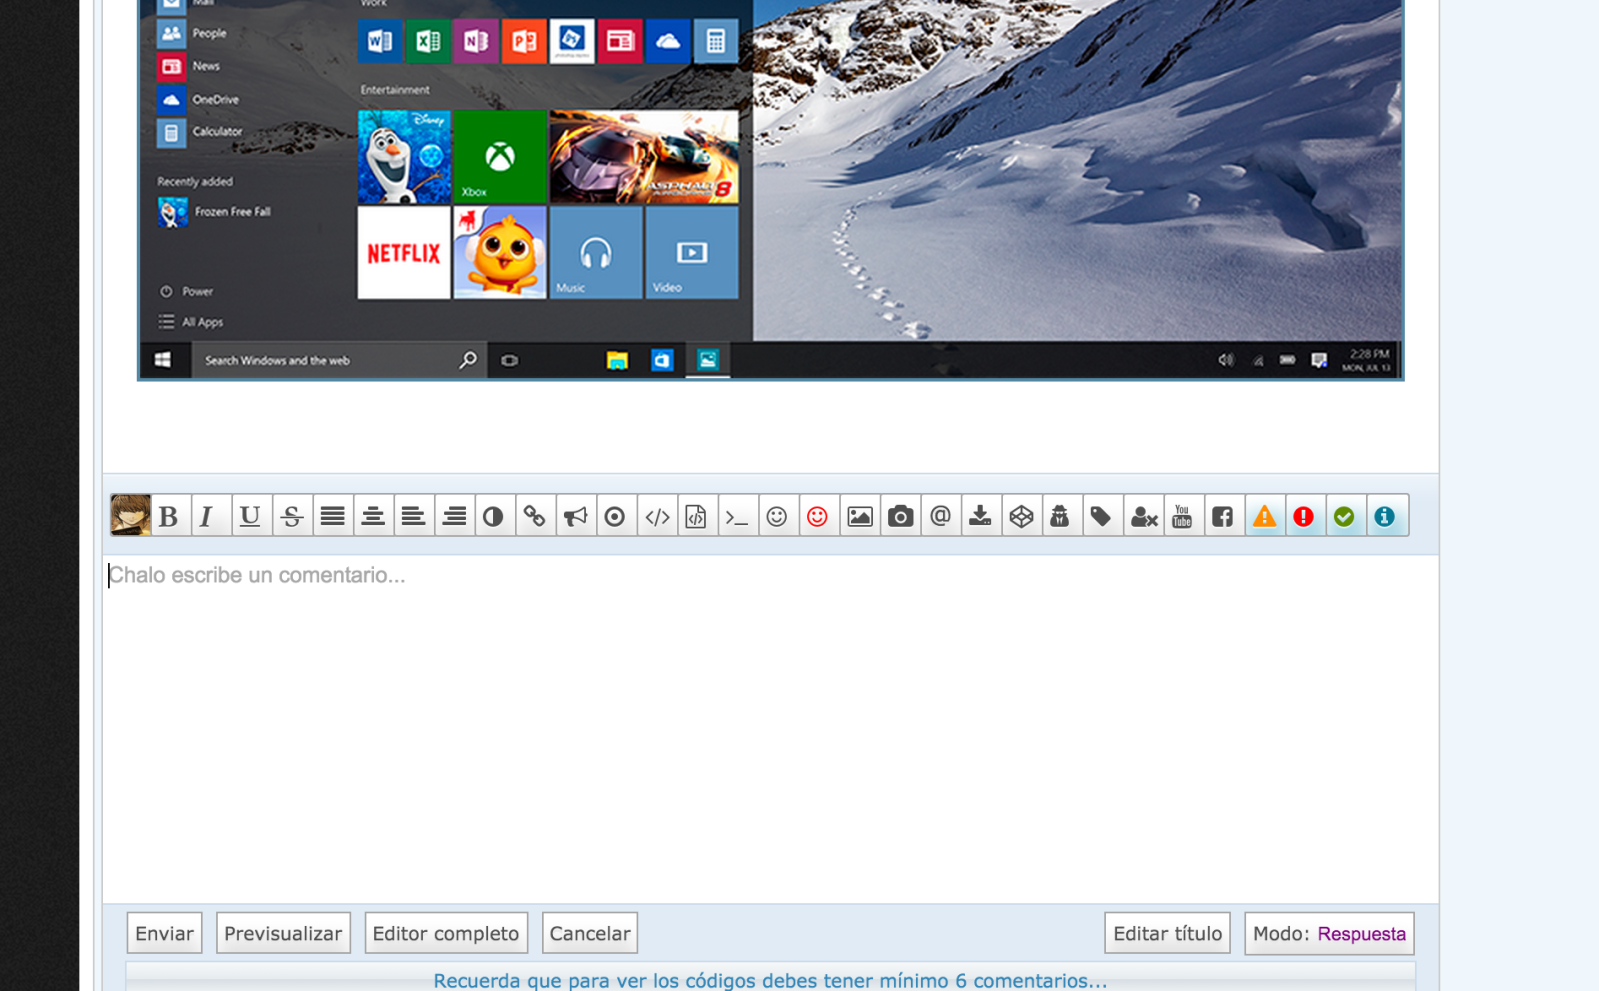
Task: Click the Editar título button
Action: click(1167, 933)
